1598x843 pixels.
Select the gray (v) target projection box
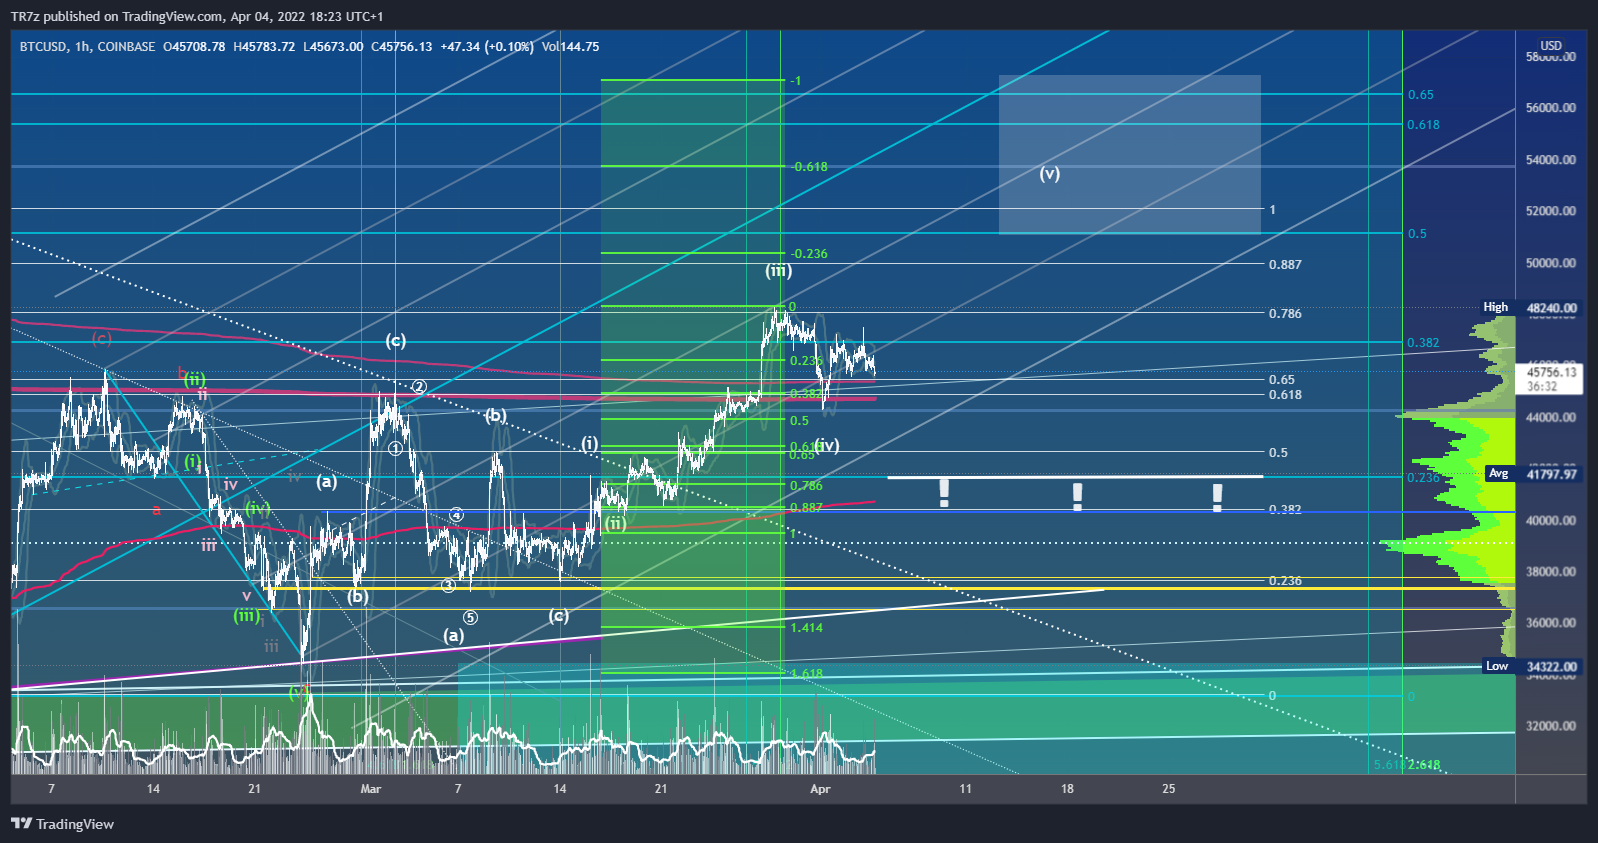tap(1129, 154)
